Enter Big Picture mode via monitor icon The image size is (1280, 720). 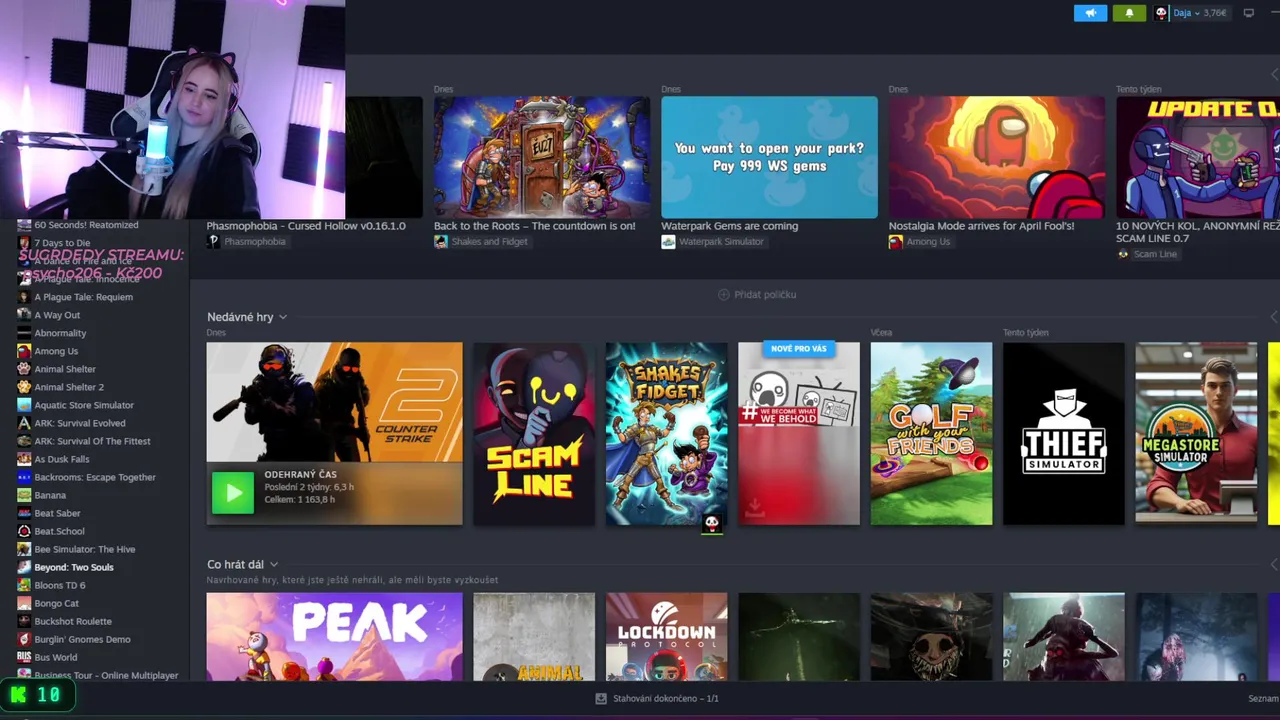1248,13
